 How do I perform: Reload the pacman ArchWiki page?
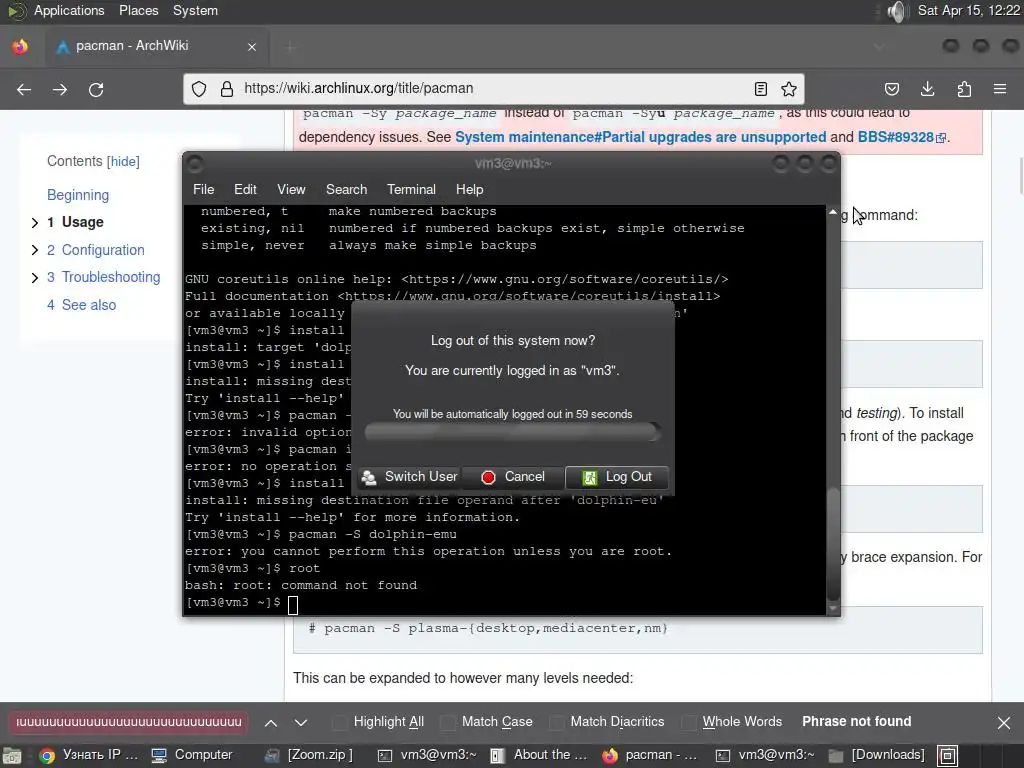96,89
